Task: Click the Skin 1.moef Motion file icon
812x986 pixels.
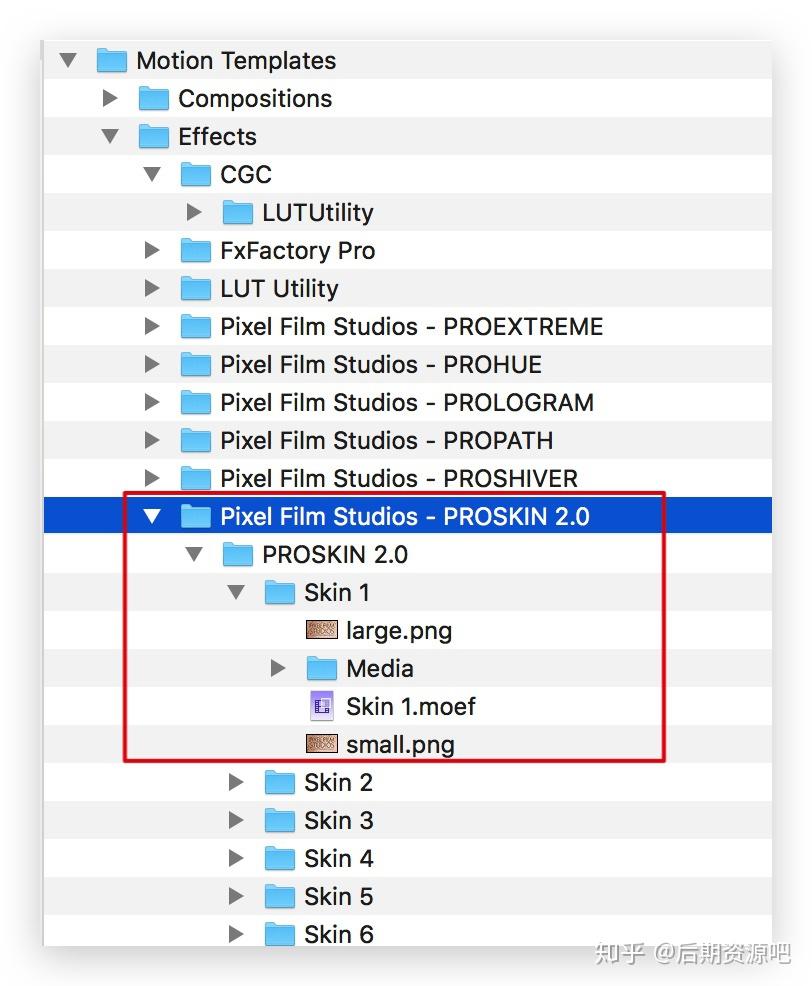Action: 321,705
